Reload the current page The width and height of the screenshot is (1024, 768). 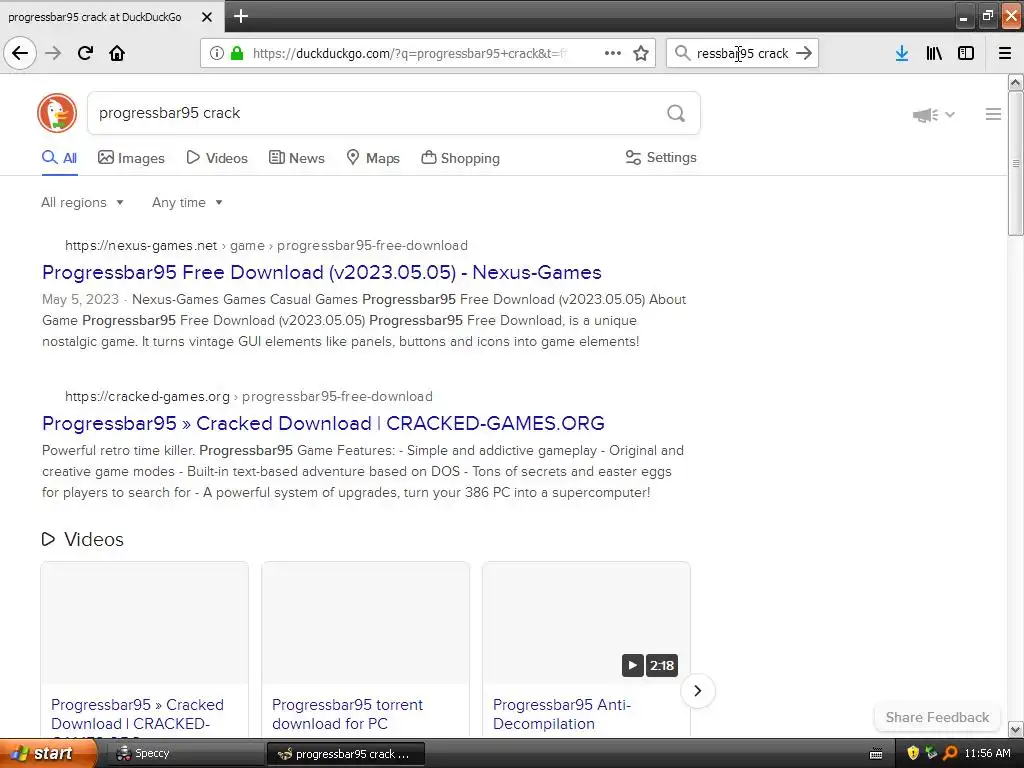pos(85,53)
